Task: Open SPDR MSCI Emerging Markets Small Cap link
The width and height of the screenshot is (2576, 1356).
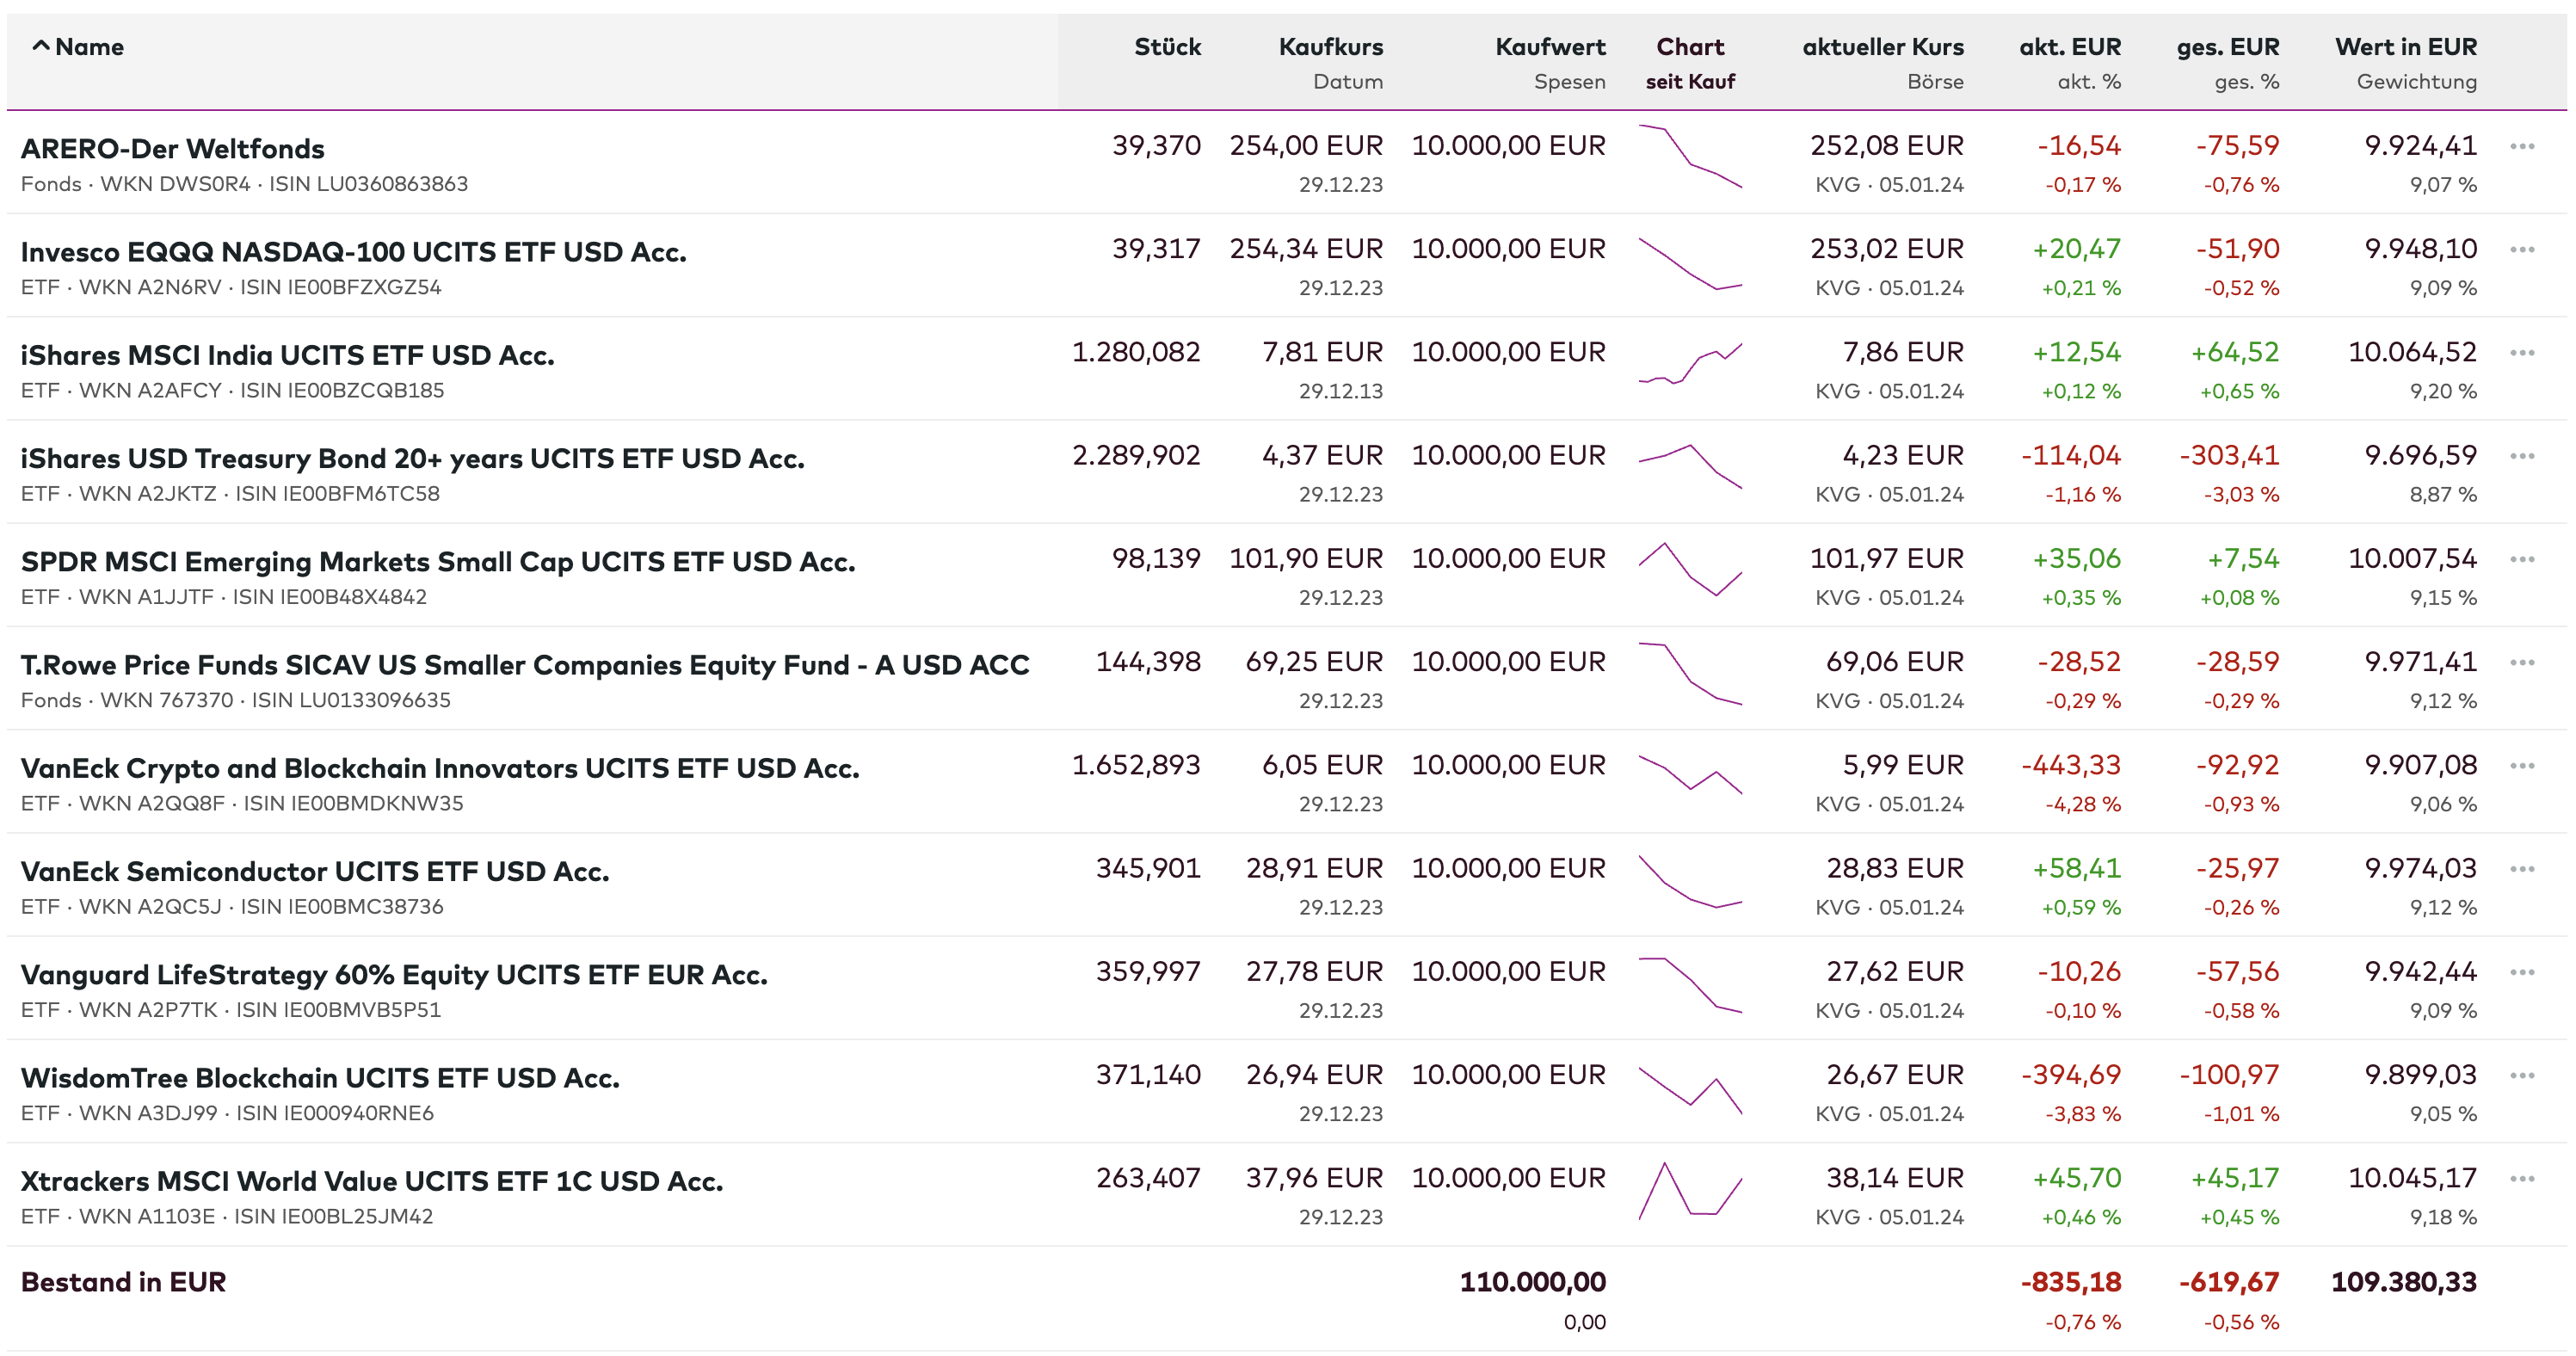Action: point(438,562)
